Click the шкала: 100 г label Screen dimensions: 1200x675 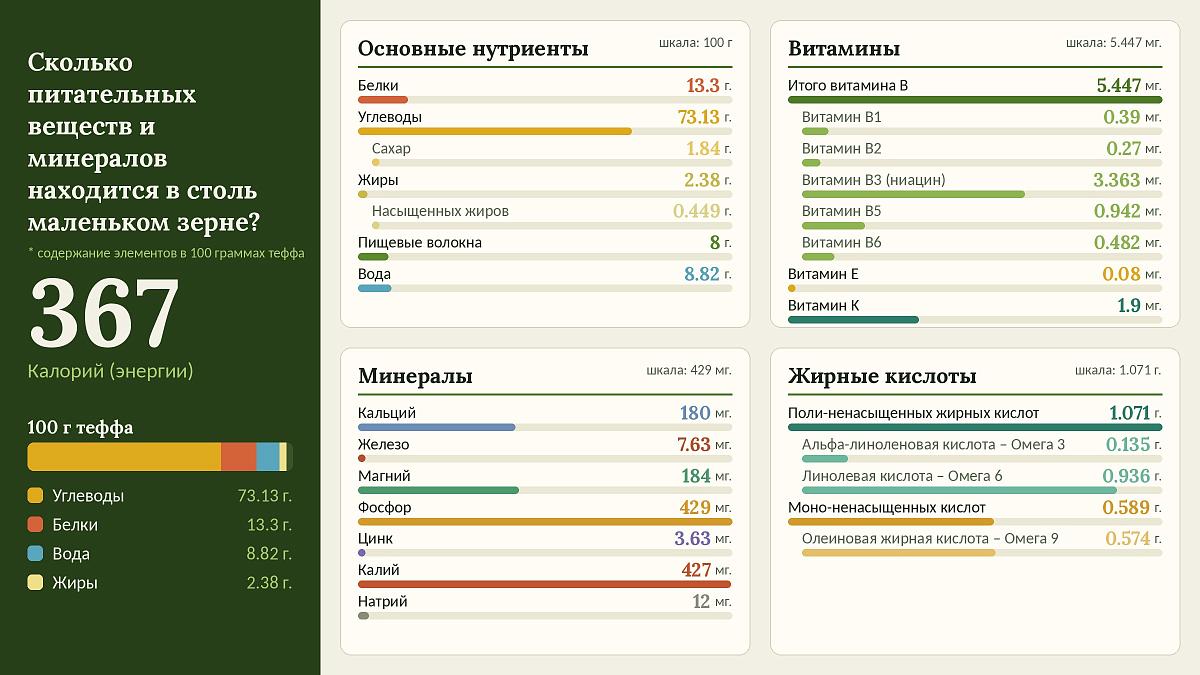(x=696, y=43)
